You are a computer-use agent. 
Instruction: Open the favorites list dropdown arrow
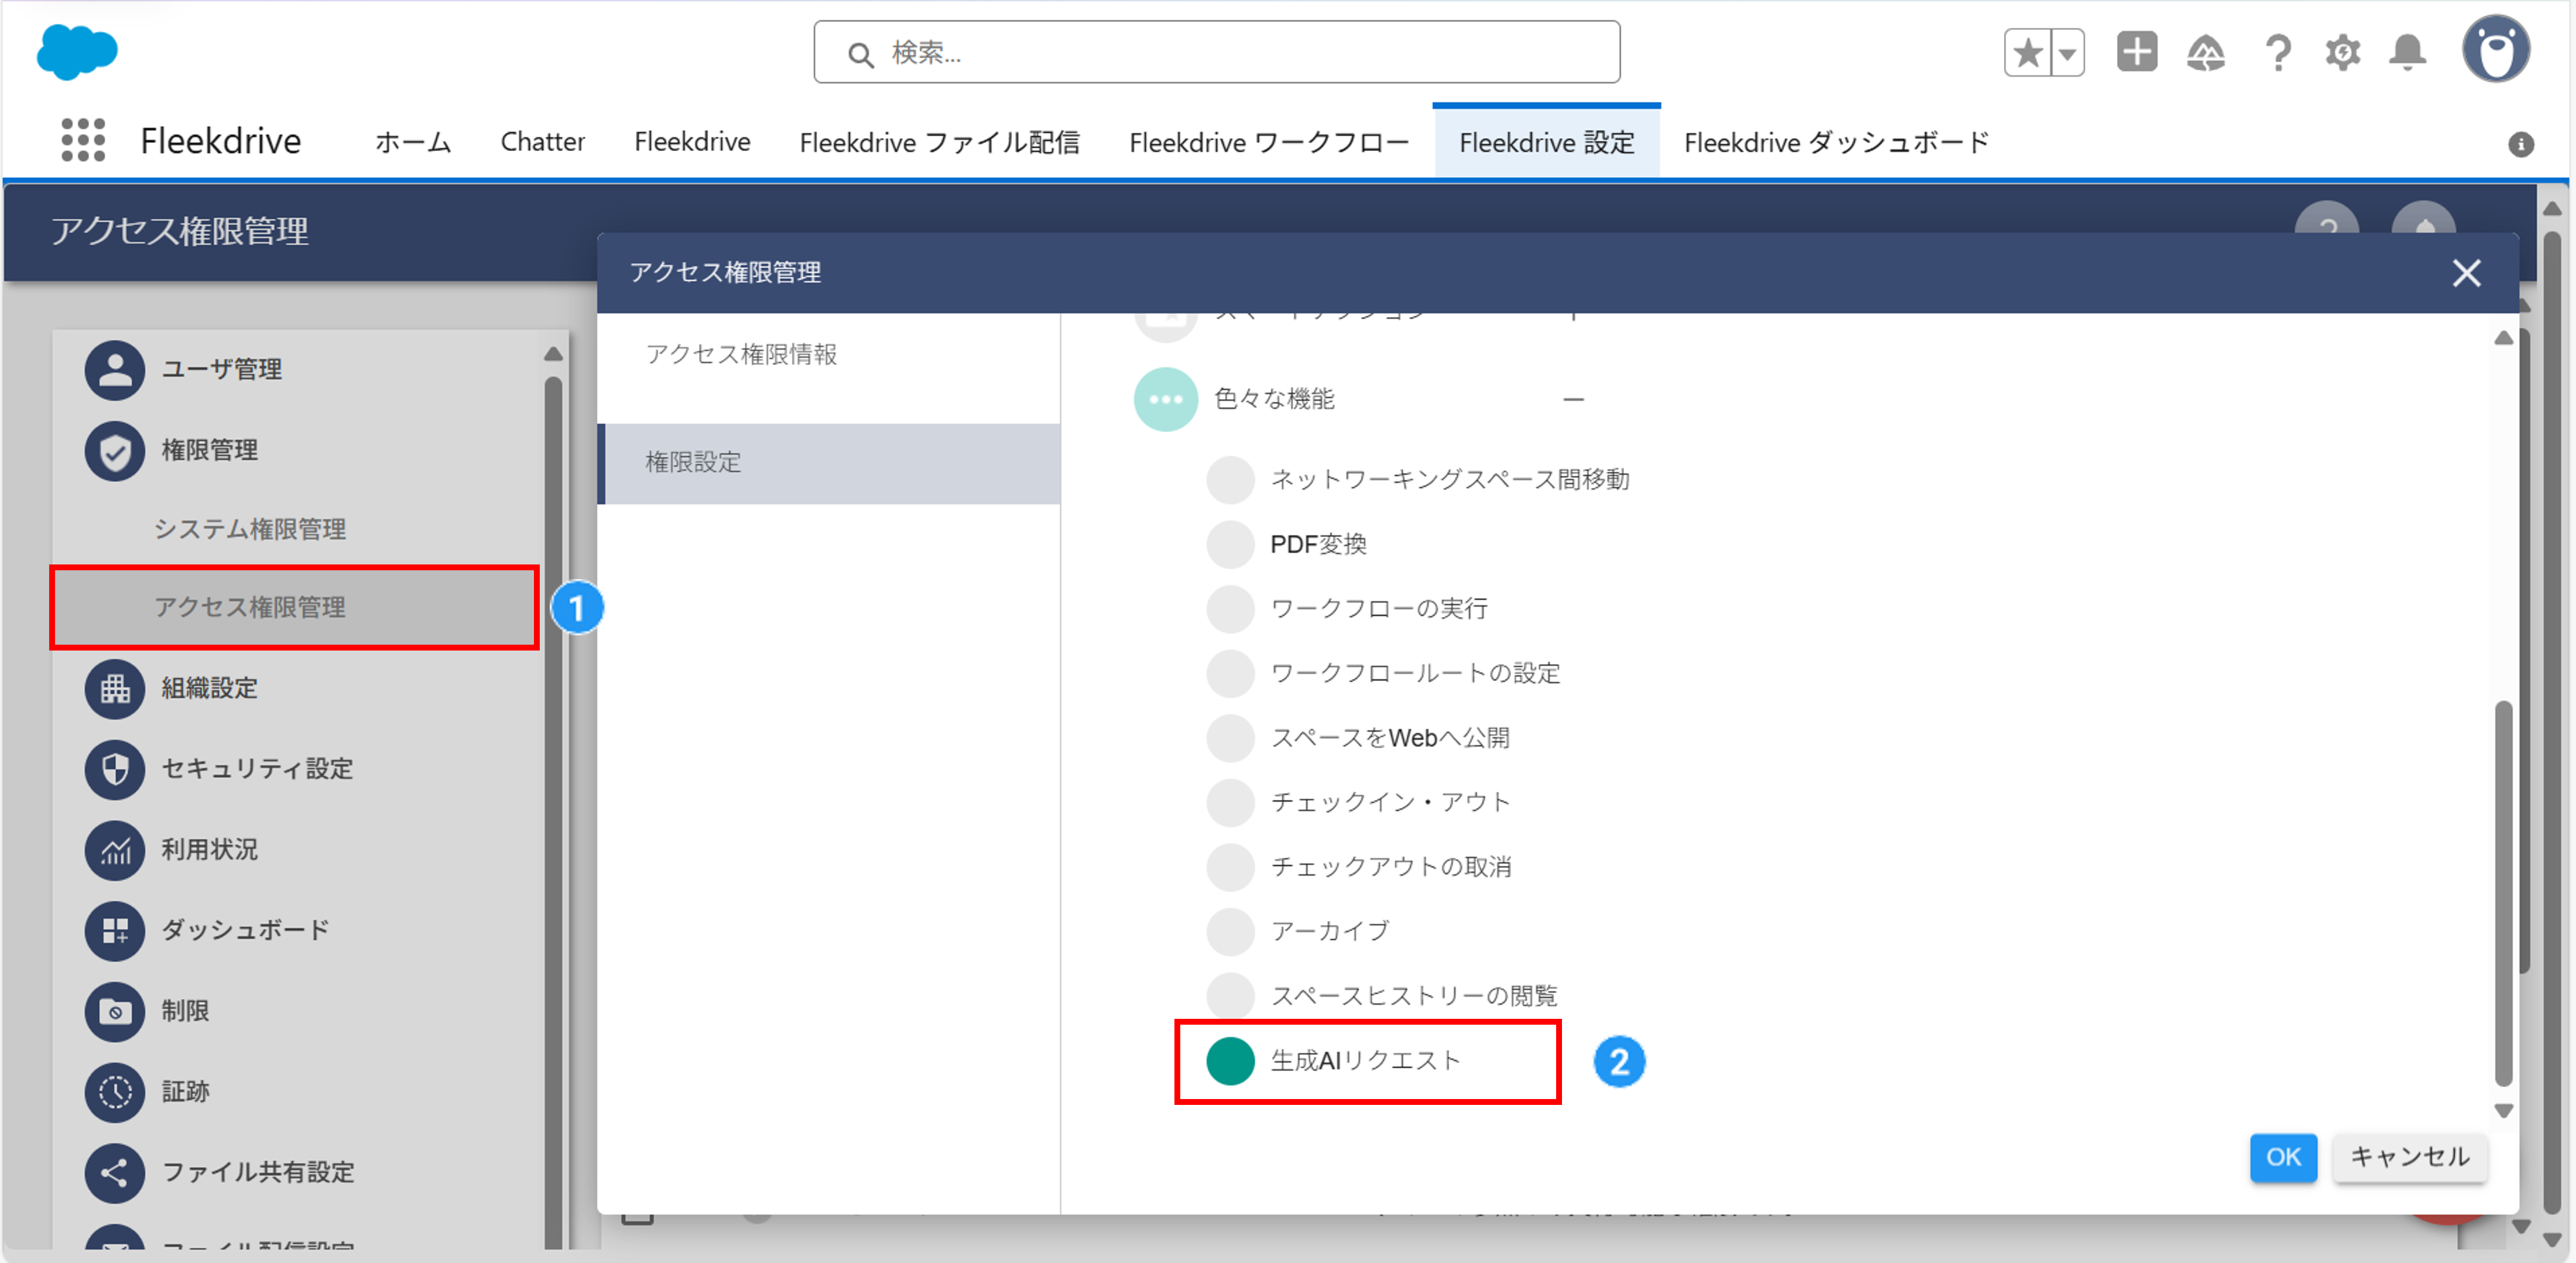pos(2068,53)
